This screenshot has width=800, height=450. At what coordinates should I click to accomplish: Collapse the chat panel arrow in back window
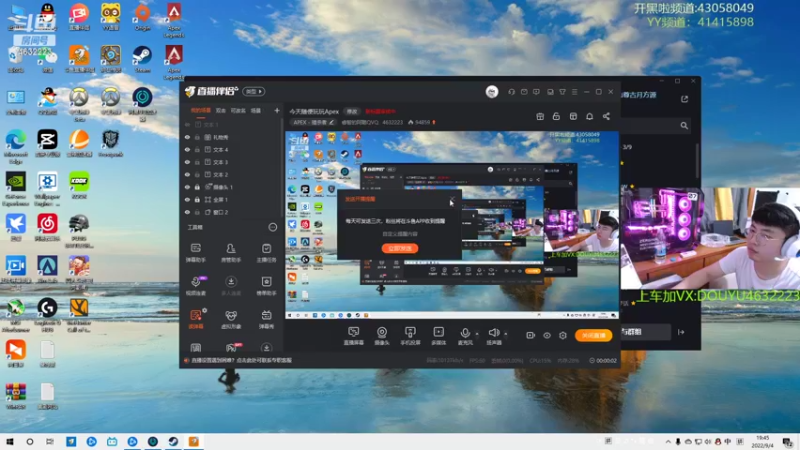(681, 332)
